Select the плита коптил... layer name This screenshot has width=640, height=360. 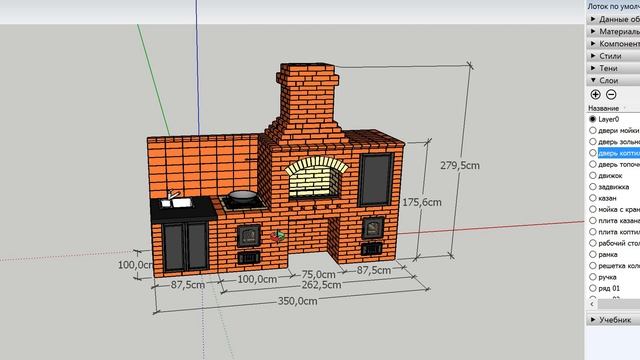(x=619, y=232)
